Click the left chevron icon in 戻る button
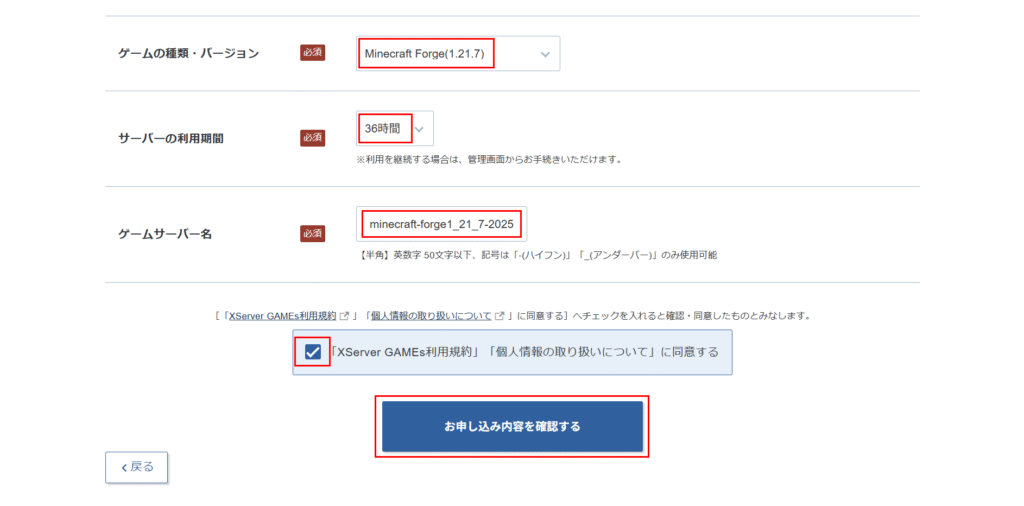Image resolution: width=1024 pixels, height=506 pixels. [124, 467]
